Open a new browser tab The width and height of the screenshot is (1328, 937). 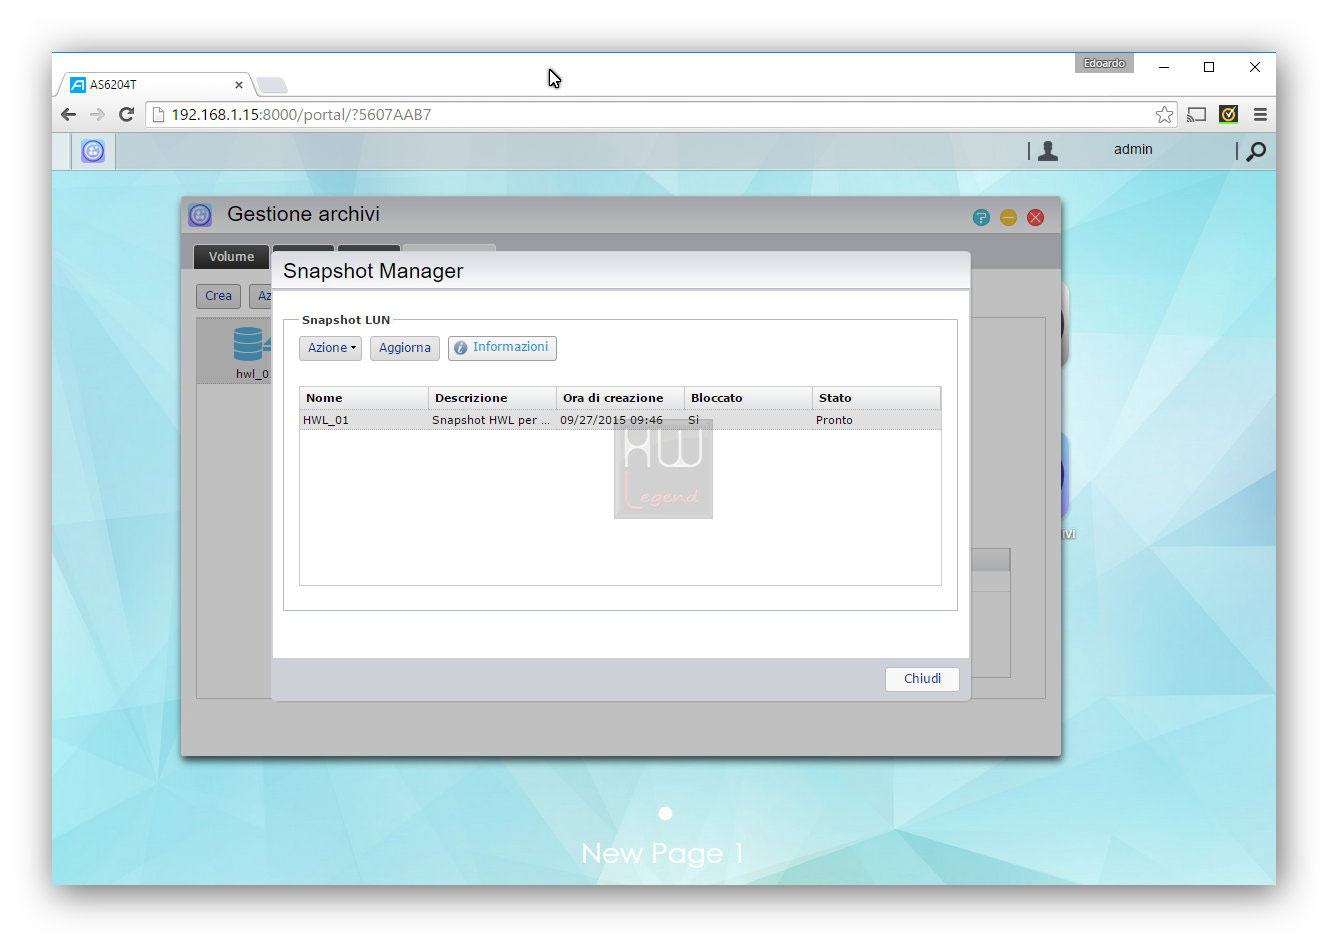pyautogui.click(x=272, y=86)
